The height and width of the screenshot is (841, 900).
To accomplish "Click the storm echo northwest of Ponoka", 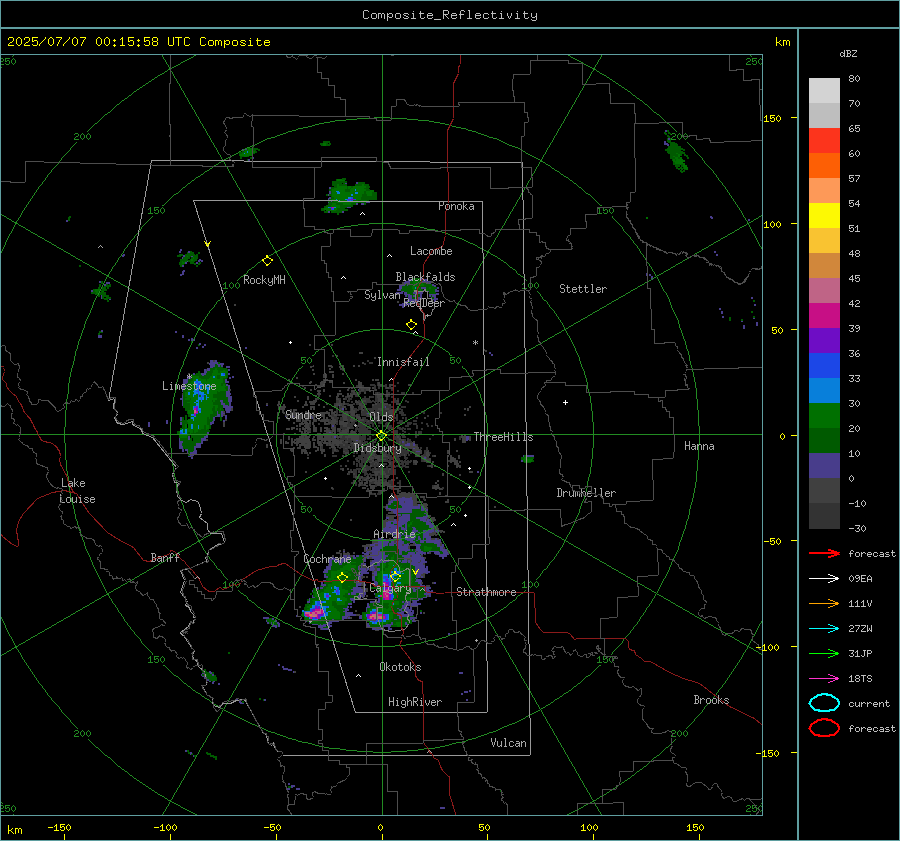I will click(348, 196).
